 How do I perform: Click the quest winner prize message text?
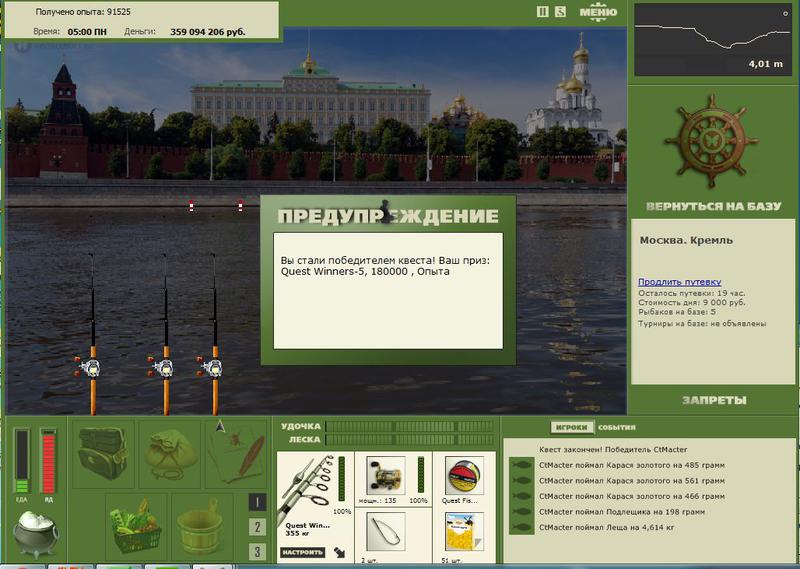pyautogui.click(x=385, y=266)
